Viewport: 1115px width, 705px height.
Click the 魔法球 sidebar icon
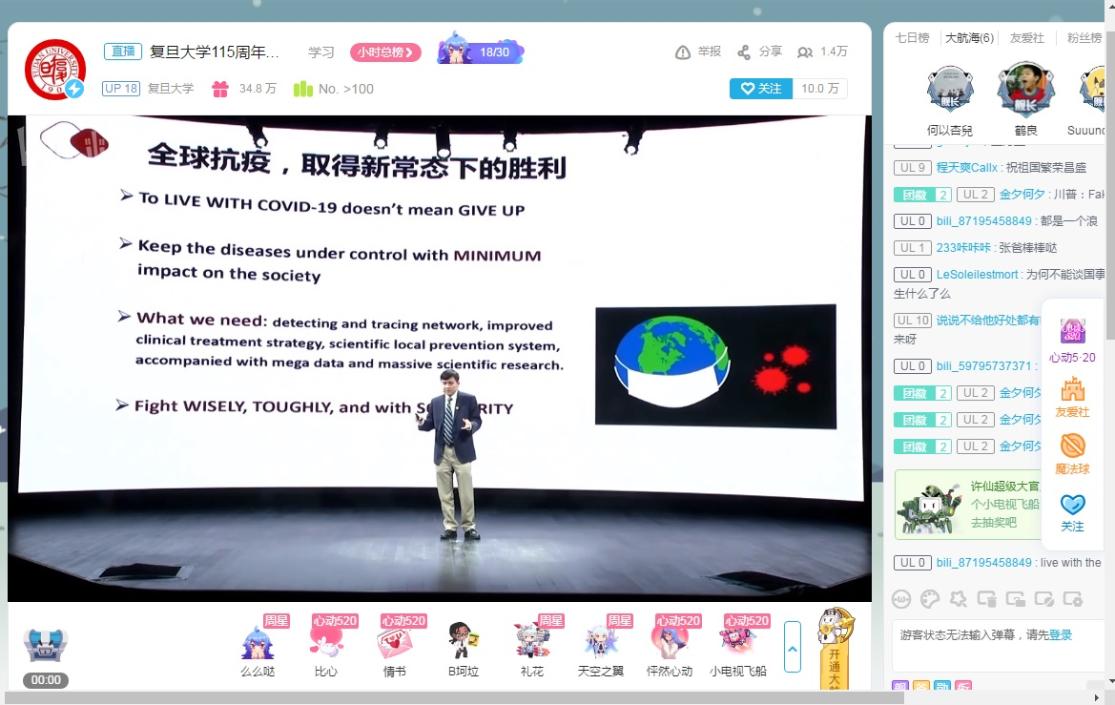pos(1072,446)
